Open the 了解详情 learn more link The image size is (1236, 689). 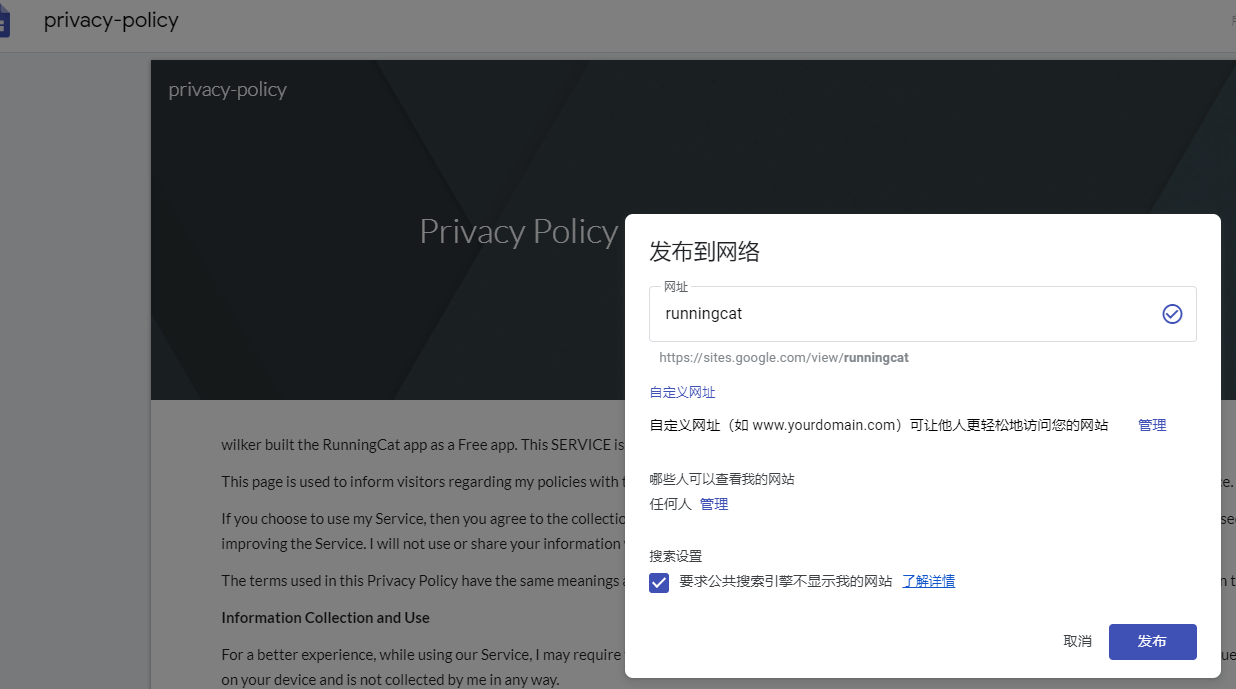coord(928,581)
